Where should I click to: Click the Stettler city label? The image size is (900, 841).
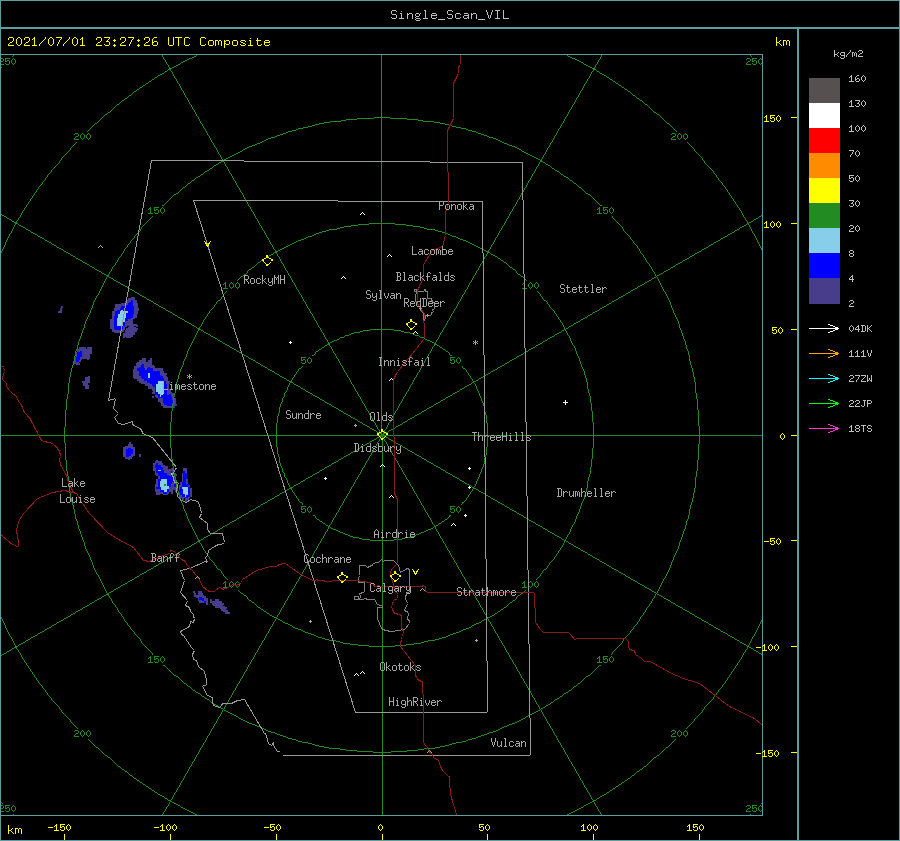[583, 289]
